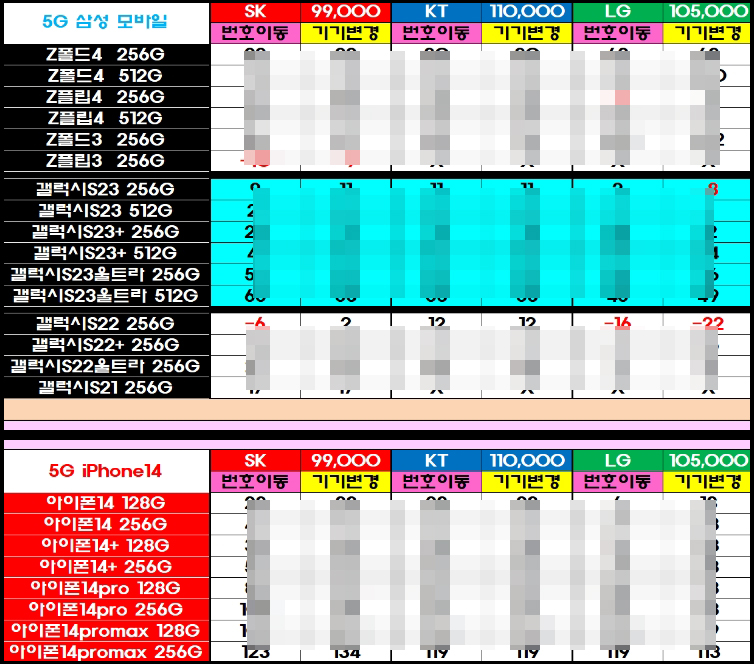
Task: Select the '5G 삼성 모바일' title cell
Action: click(106, 23)
